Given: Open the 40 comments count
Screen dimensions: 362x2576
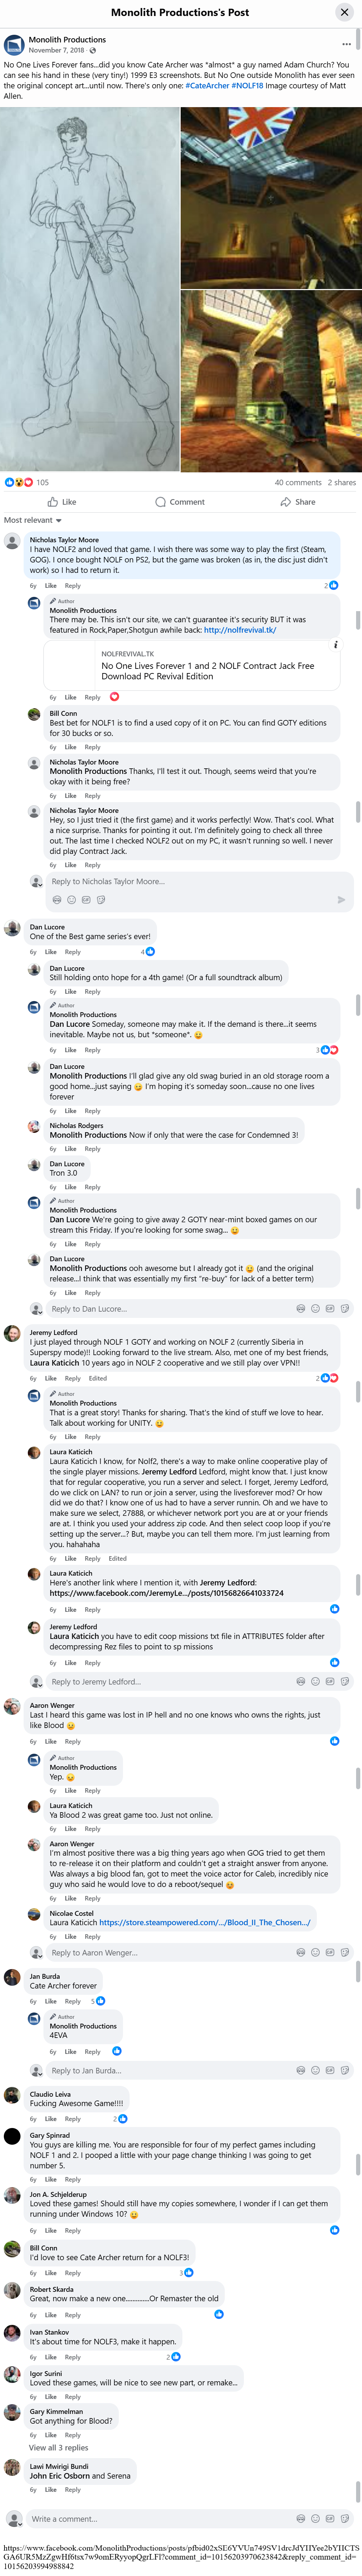Looking at the screenshot, I should [x=298, y=482].
